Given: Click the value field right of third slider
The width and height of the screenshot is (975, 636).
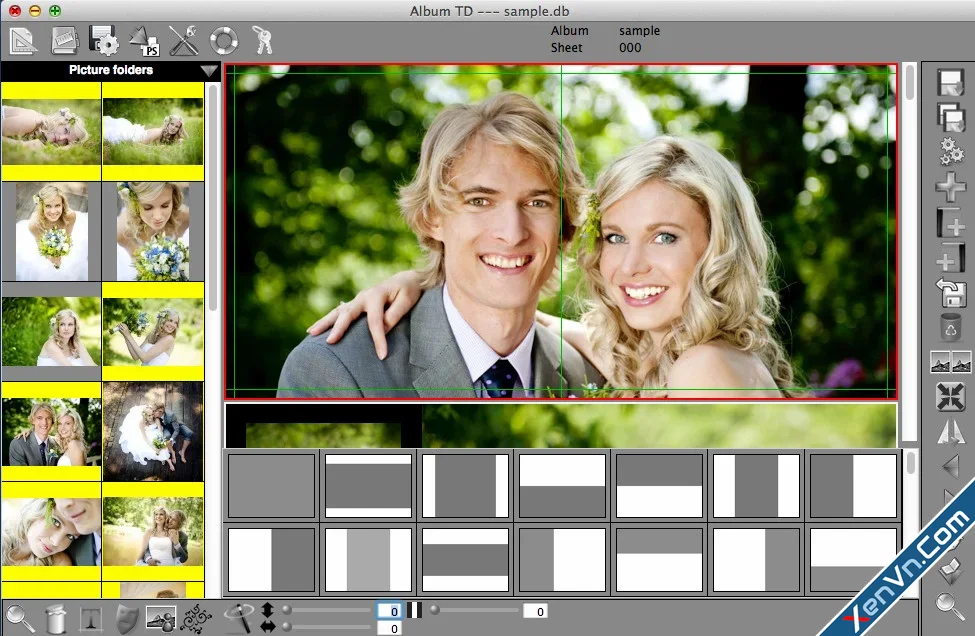Looking at the screenshot, I should [535, 611].
